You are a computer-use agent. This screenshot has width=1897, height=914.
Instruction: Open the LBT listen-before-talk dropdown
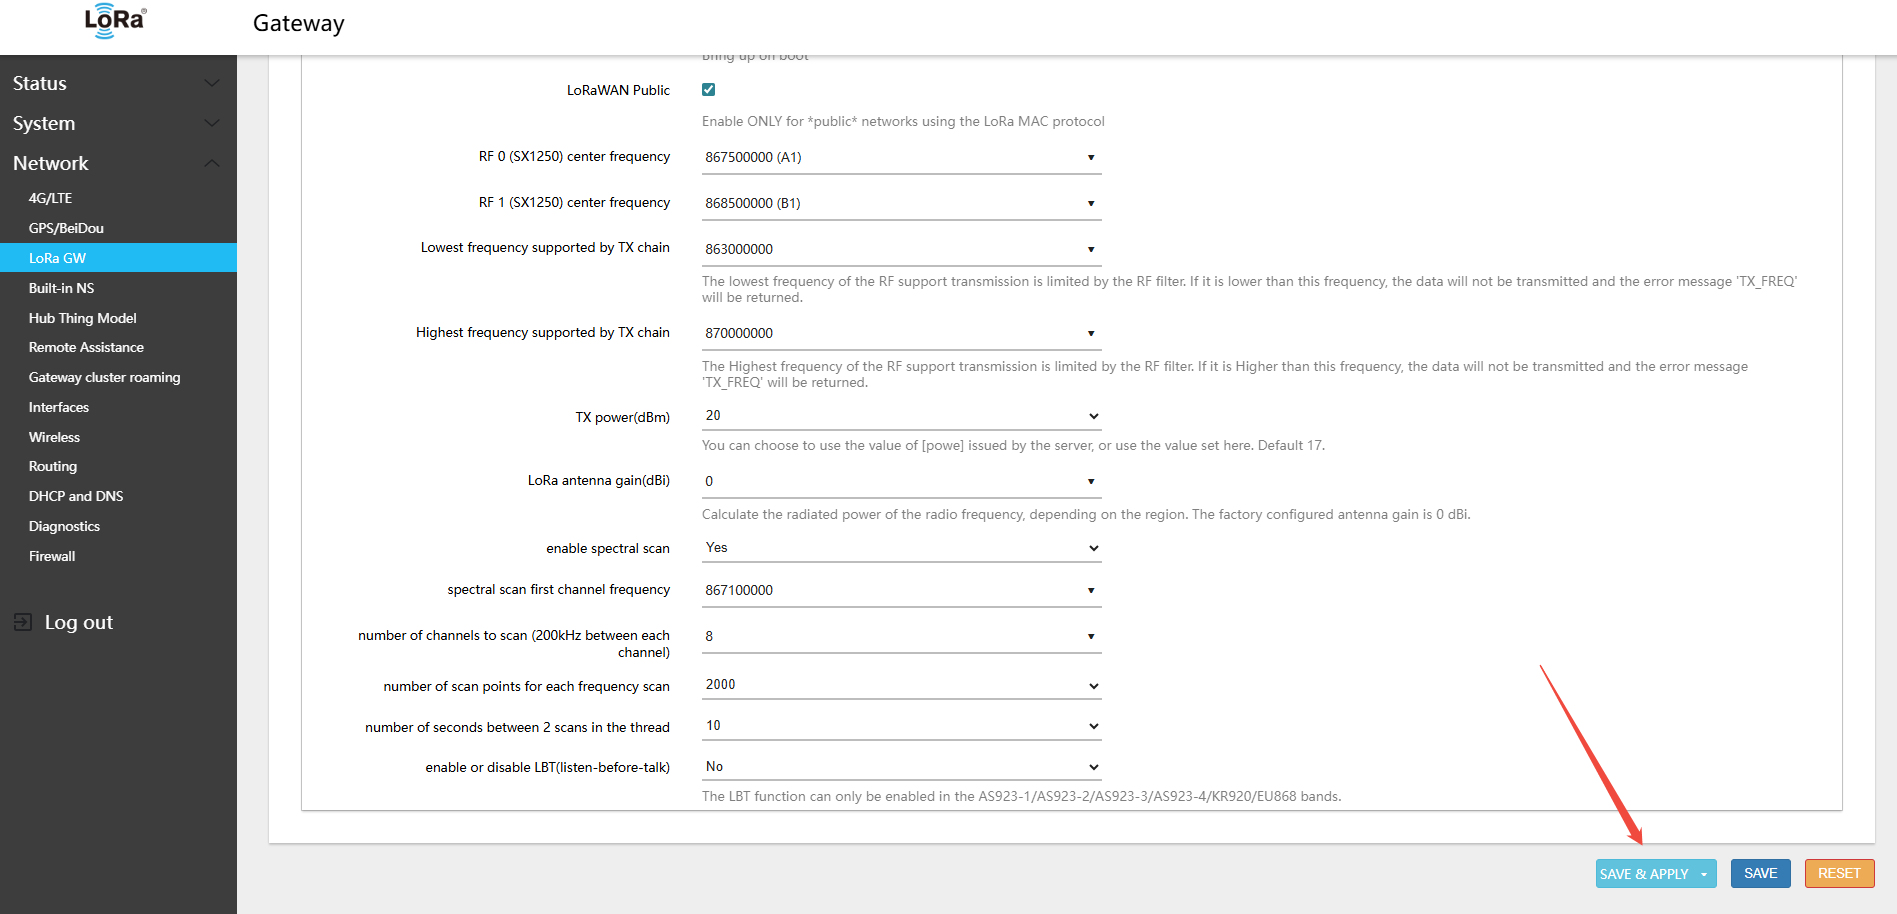click(900, 767)
